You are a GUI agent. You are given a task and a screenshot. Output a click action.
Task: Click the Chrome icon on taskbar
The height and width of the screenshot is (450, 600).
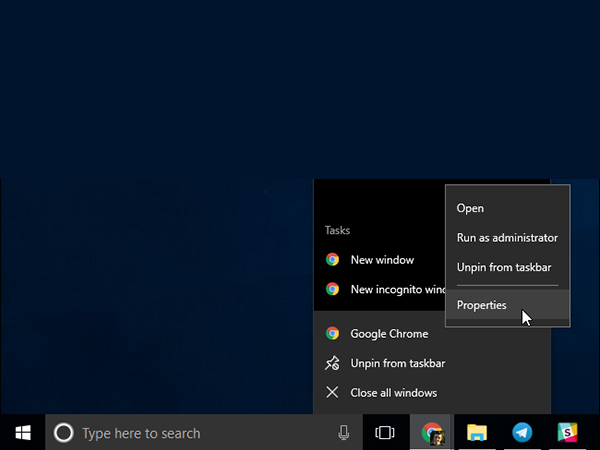point(432,433)
